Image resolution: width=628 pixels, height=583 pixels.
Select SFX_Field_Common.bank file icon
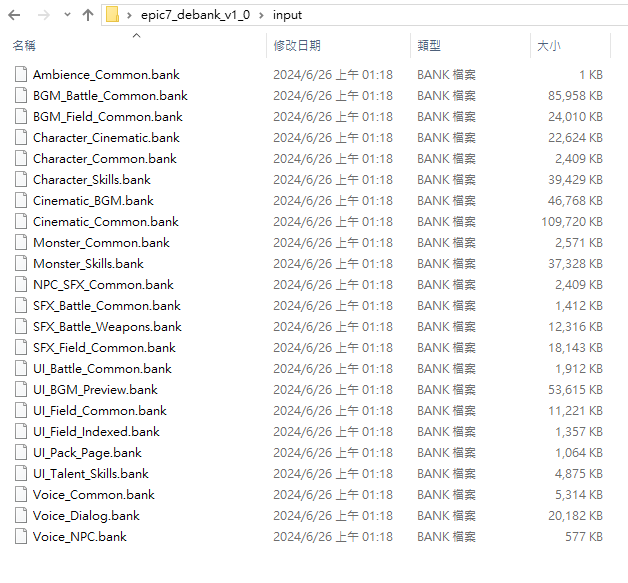click(21, 348)
